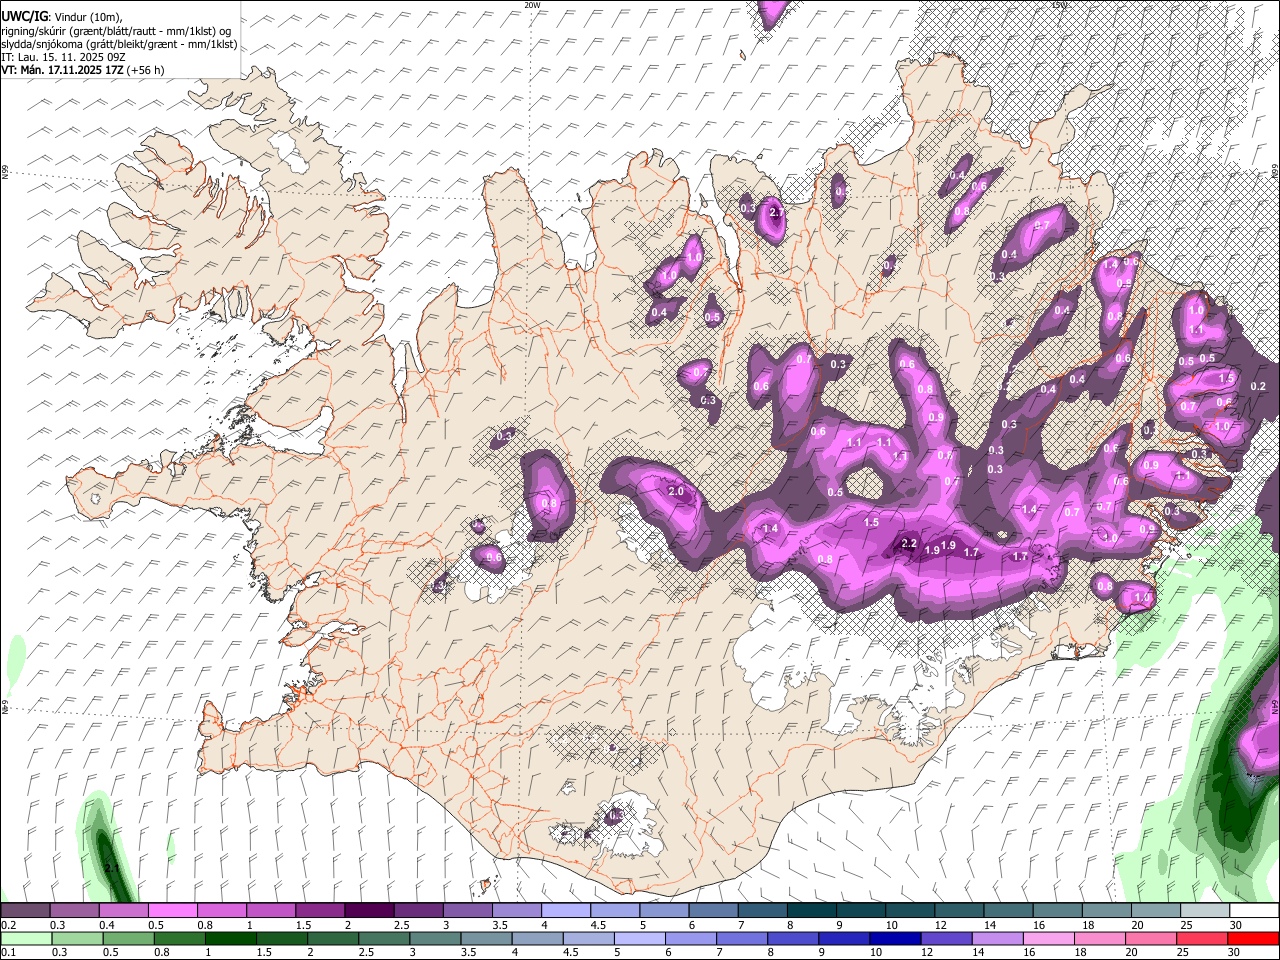Click the "slydda/snjókoma" snow legend description line
Image resolution: width=1280 pixels, height=960 pixels.
coord(119,44)
